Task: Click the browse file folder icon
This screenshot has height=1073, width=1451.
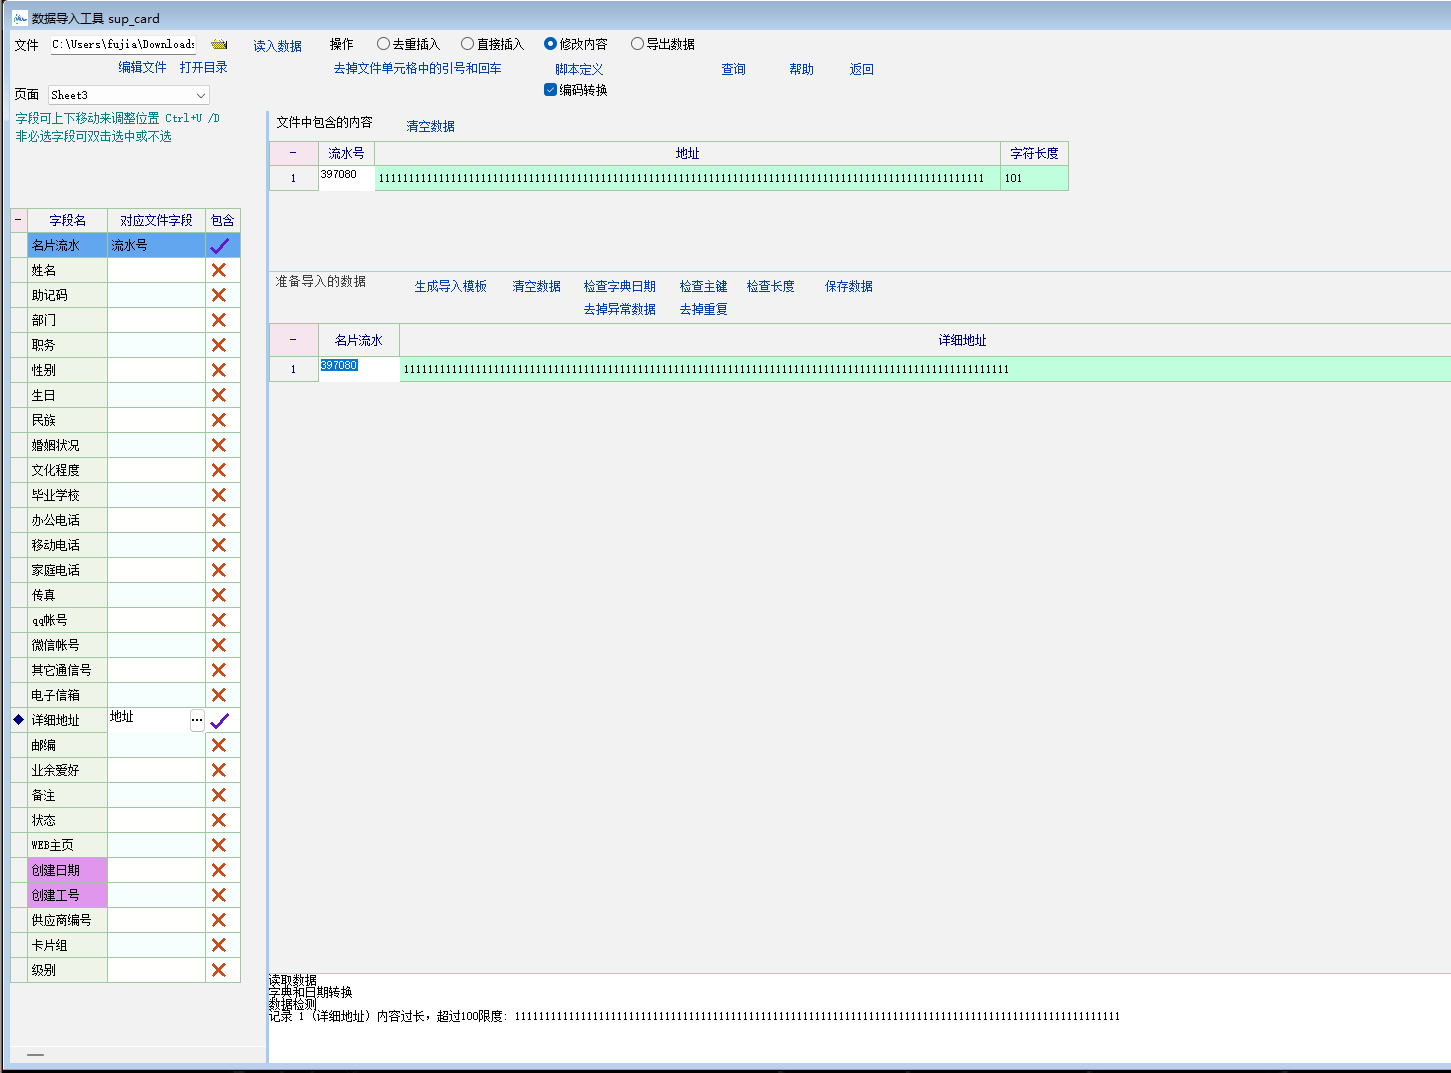Action: click(x=219, y=45)
